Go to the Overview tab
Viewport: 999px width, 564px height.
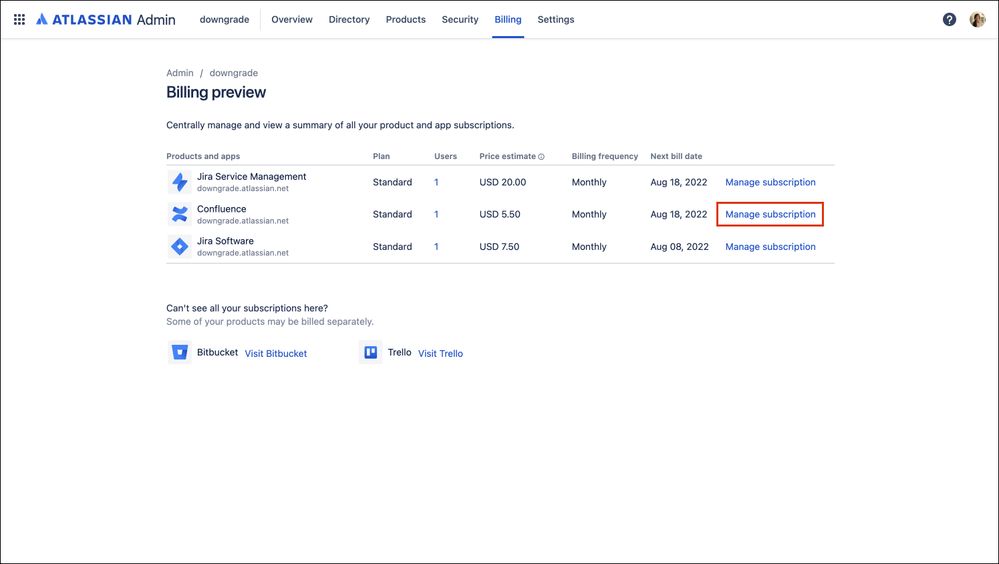click(292, 20)
